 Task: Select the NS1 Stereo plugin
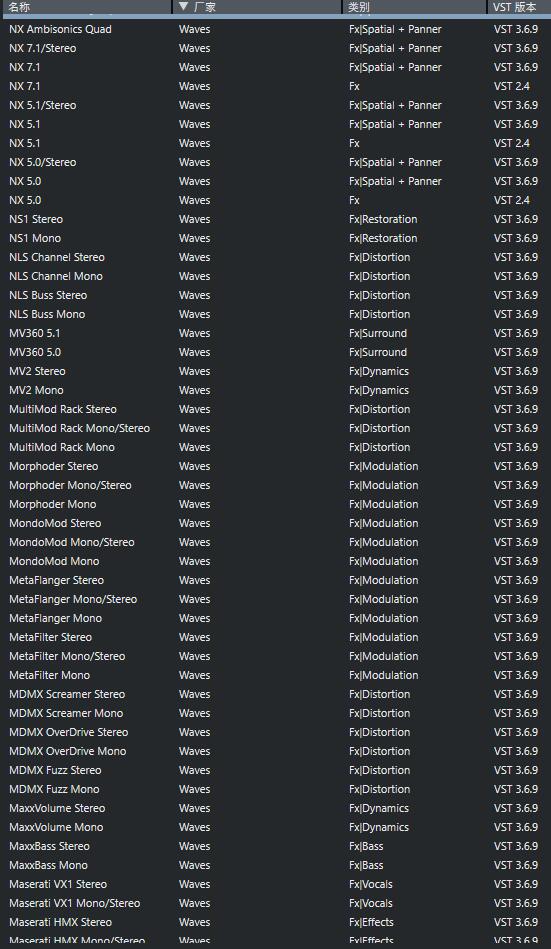click(x=276, y=219)
